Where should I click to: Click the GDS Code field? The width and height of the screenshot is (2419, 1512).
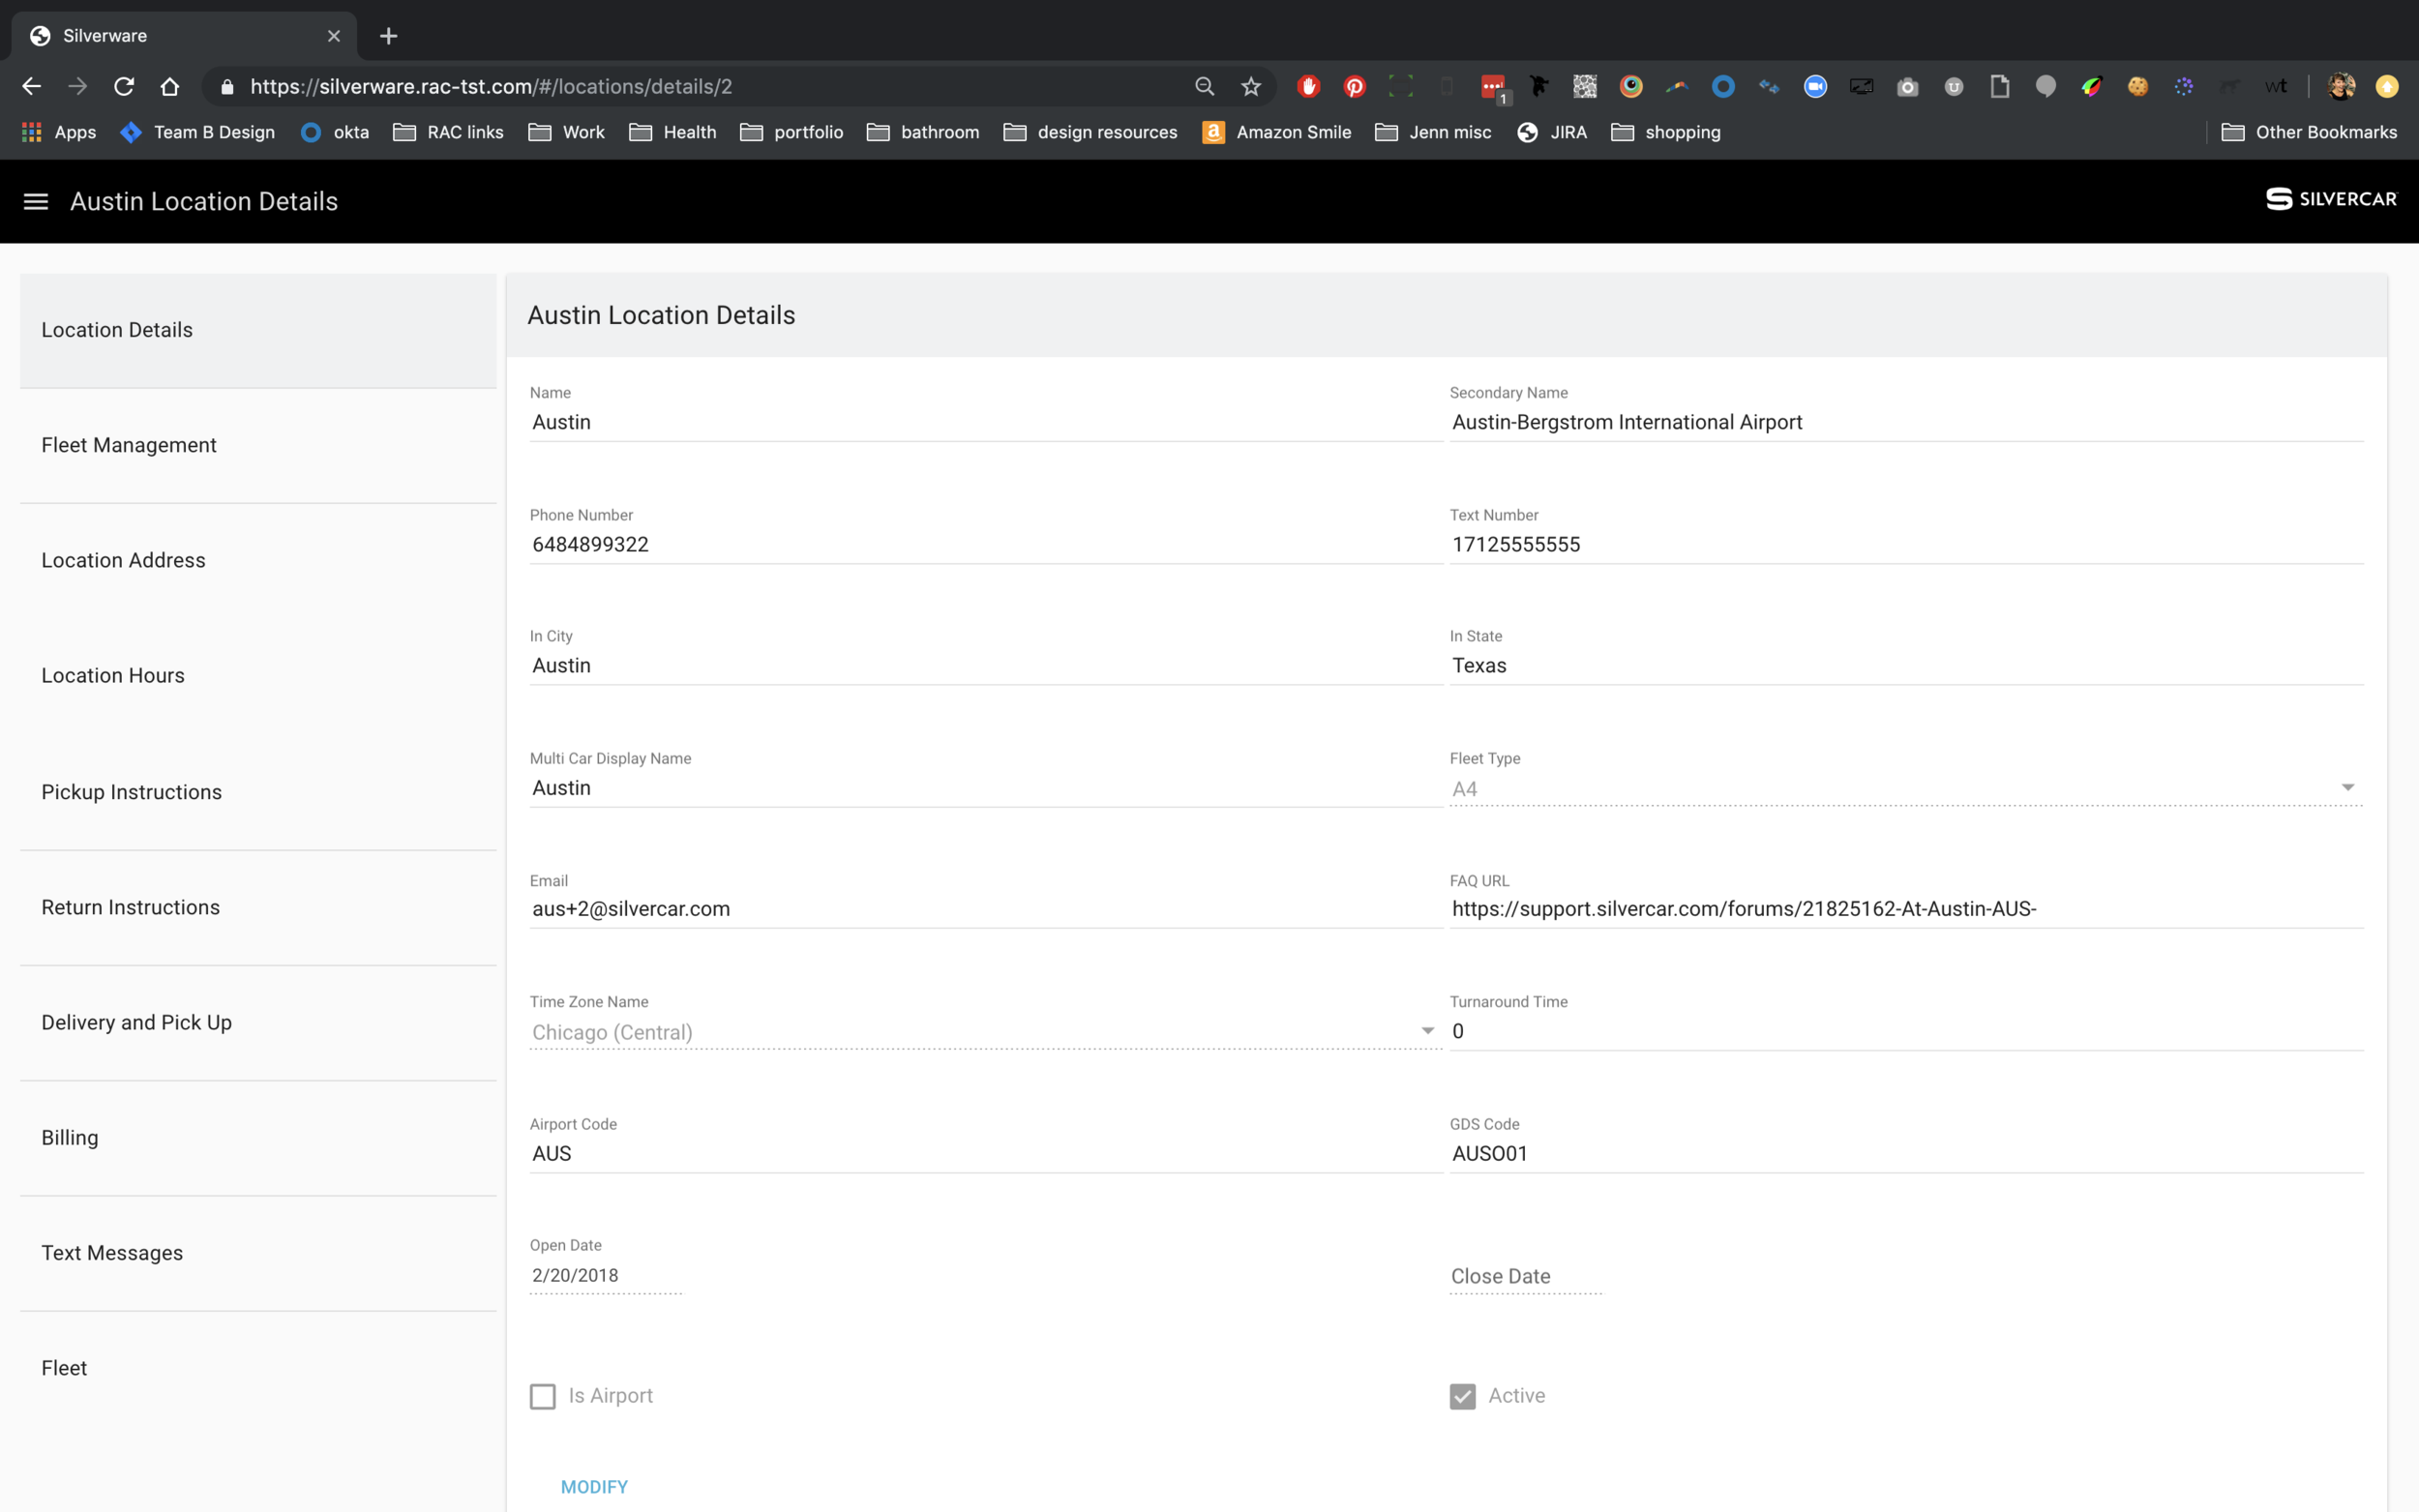(x=1906, y=1153)
